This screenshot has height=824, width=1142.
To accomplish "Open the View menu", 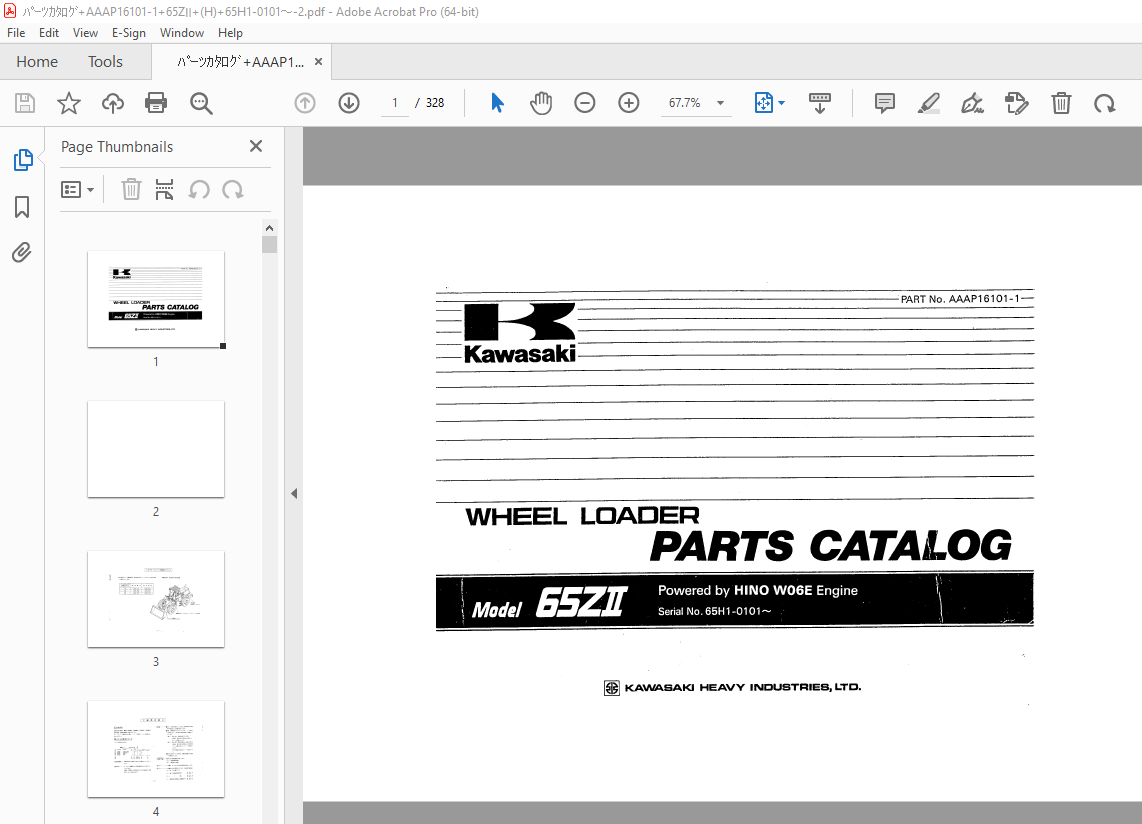I will pyautogui.click(x=85, y=33).
